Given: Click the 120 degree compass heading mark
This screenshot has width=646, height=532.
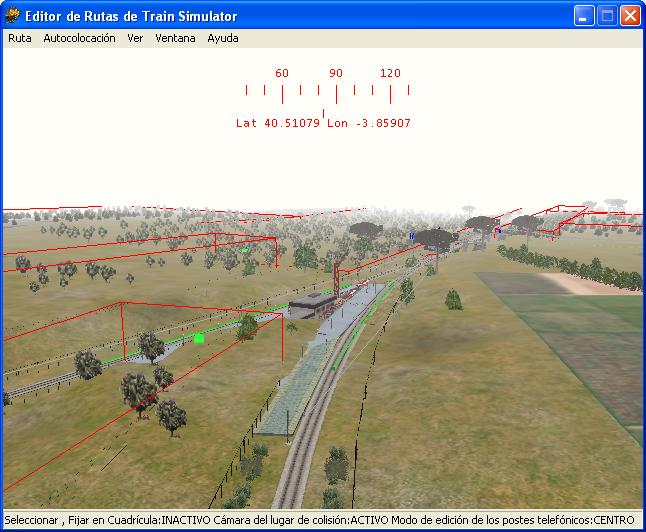Looking at the screenshot, I should (x=390, y=74).
